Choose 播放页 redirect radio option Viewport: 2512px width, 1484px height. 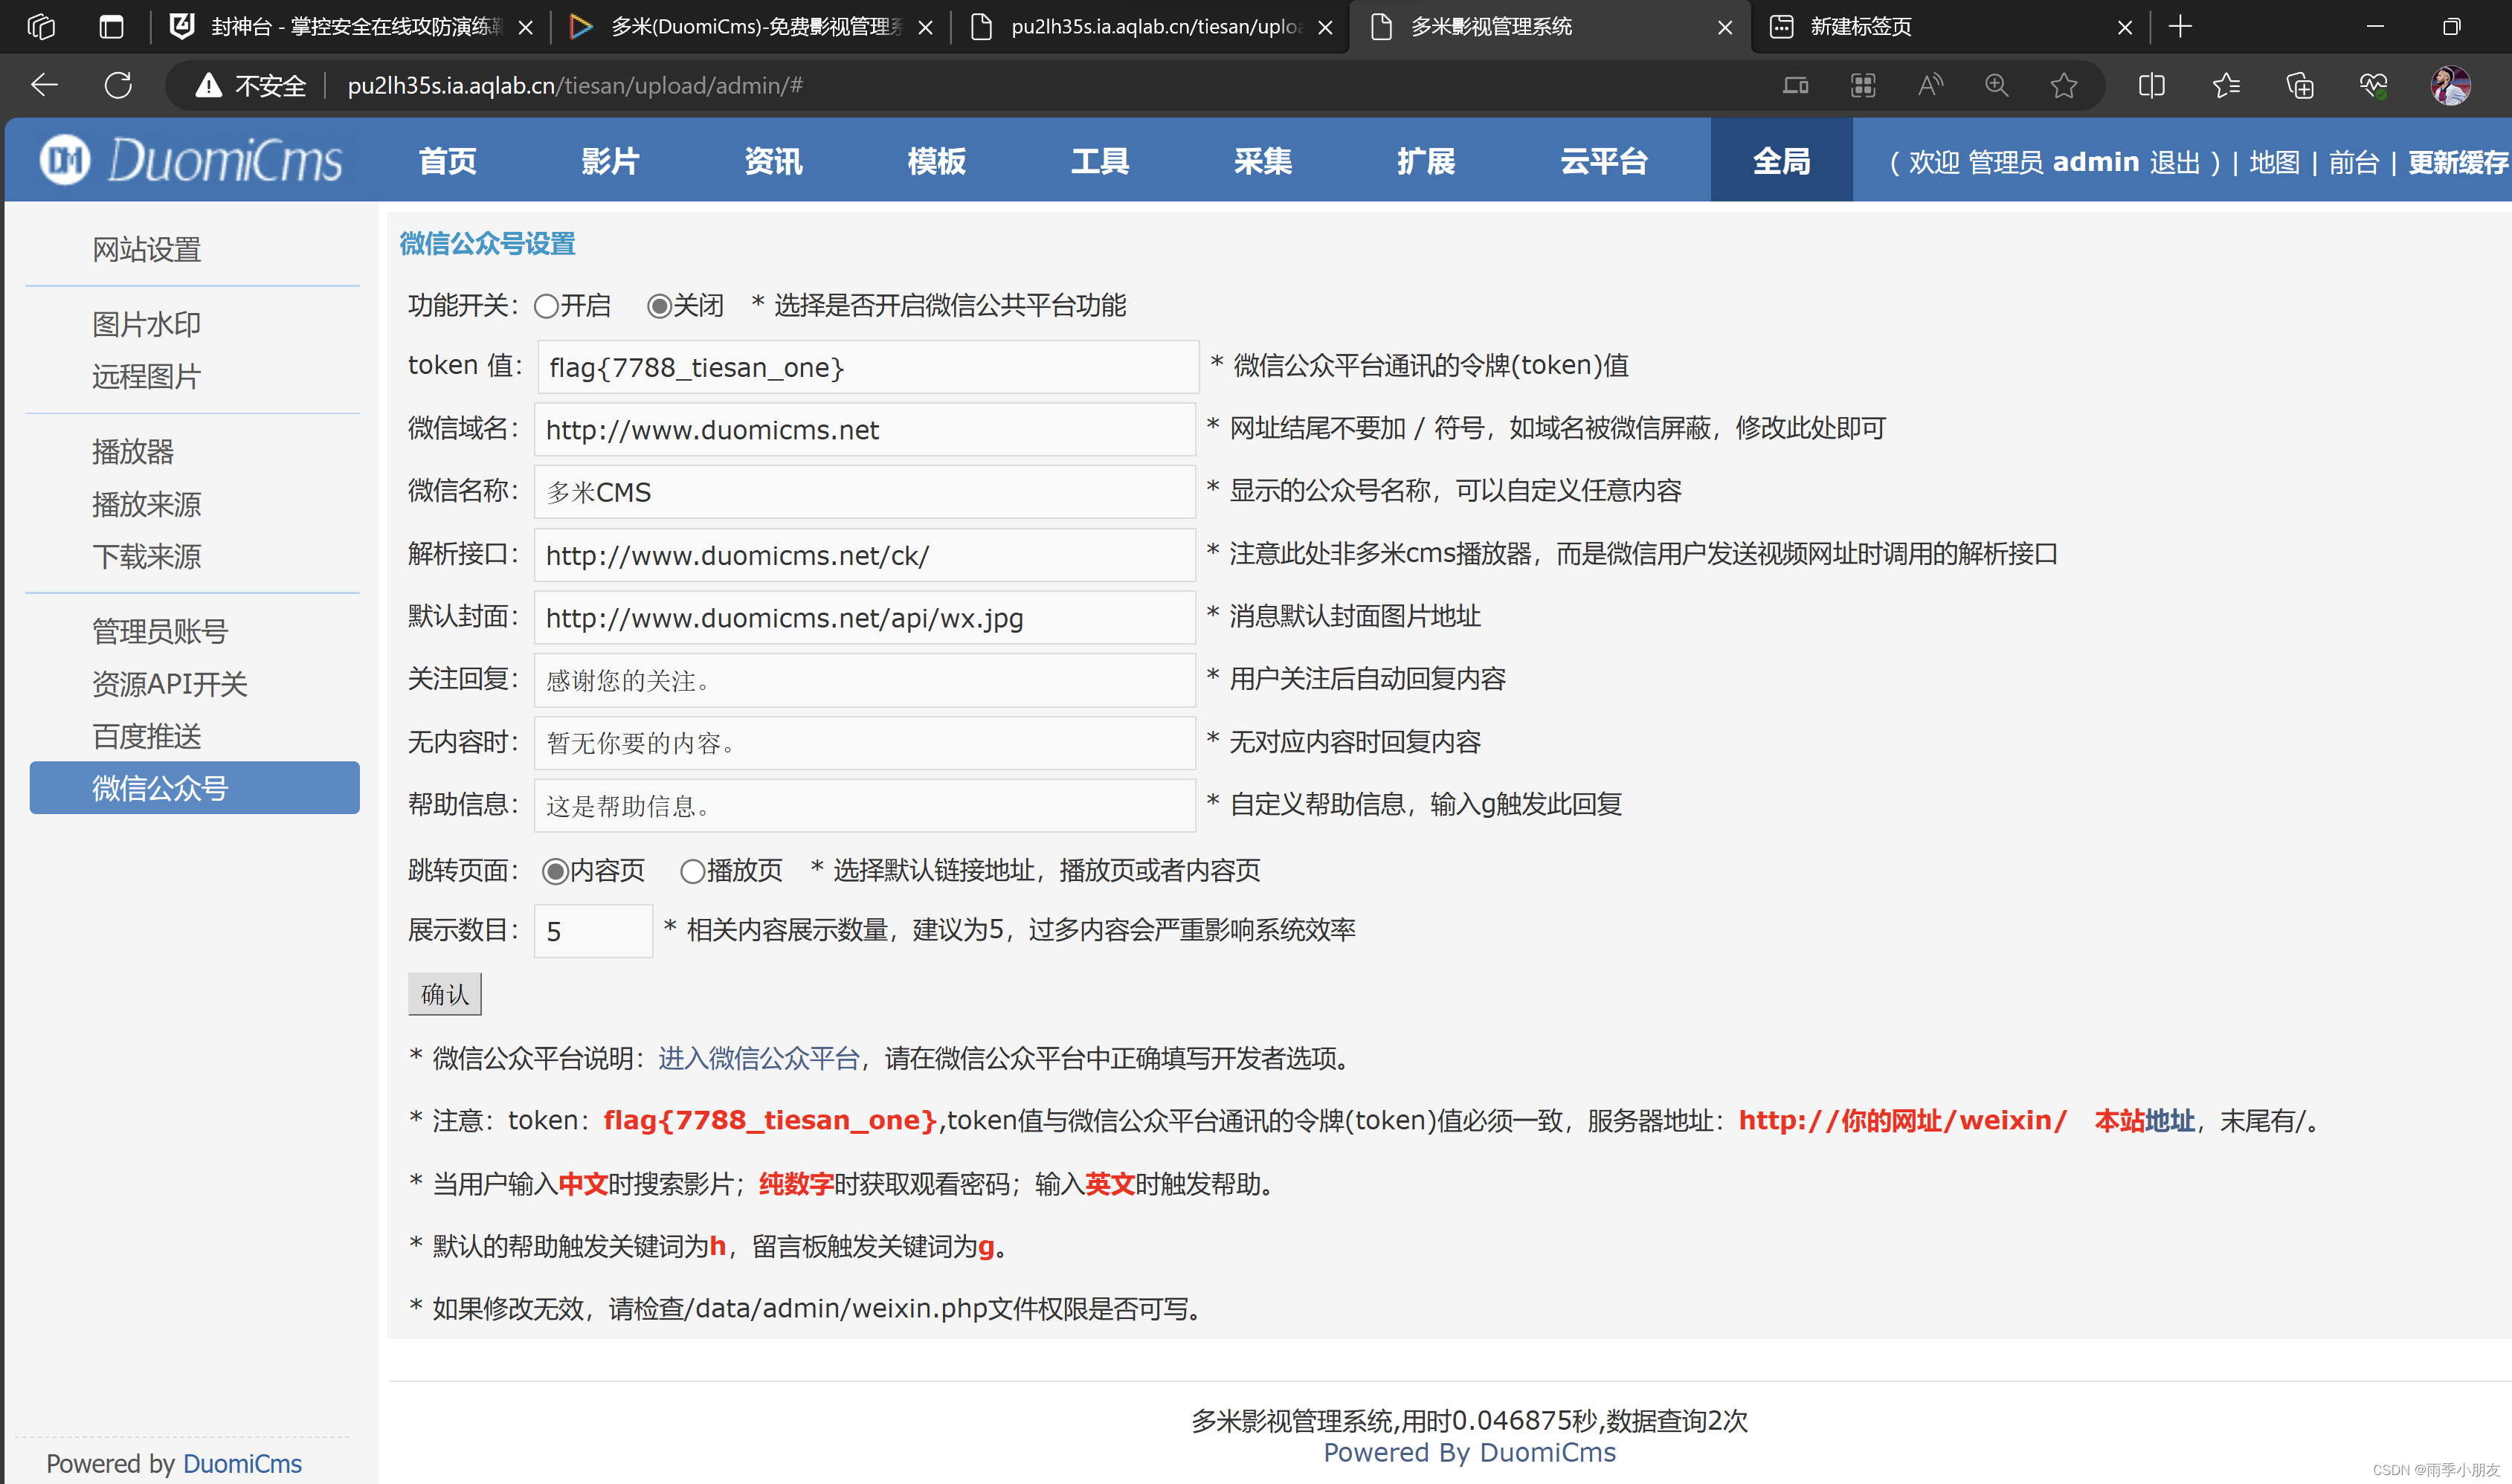pyautogui.click(x=692, y=871)
